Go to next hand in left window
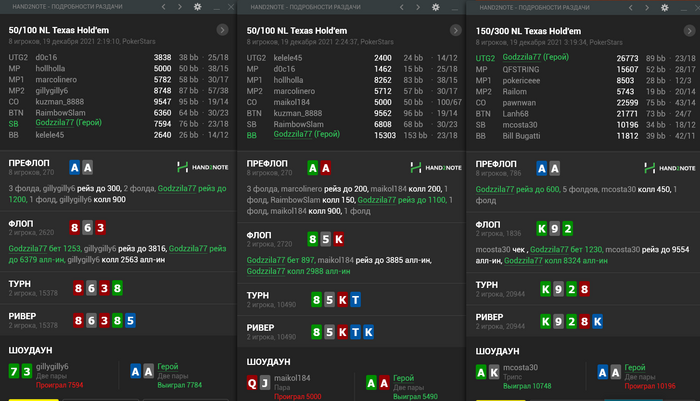700x401 pixels. pos(180,7)
